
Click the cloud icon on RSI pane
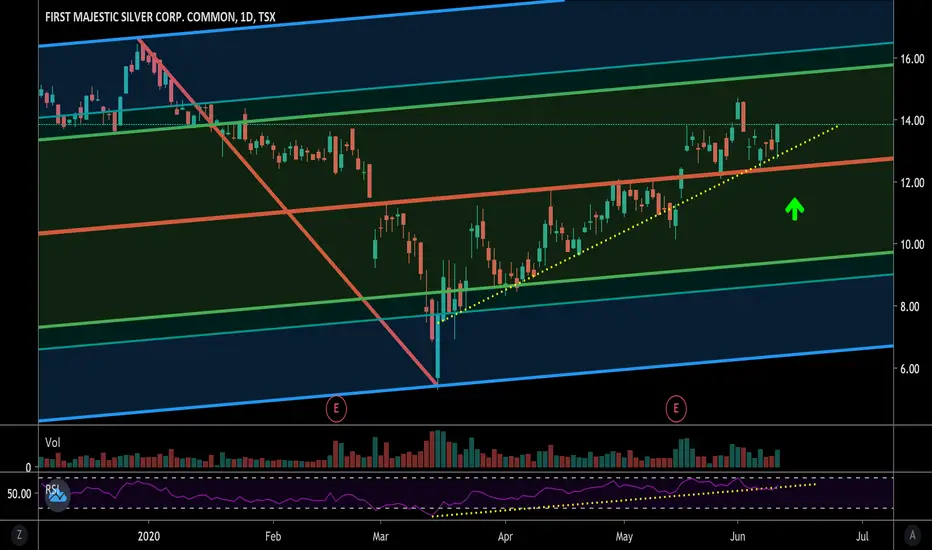[58, 494]
